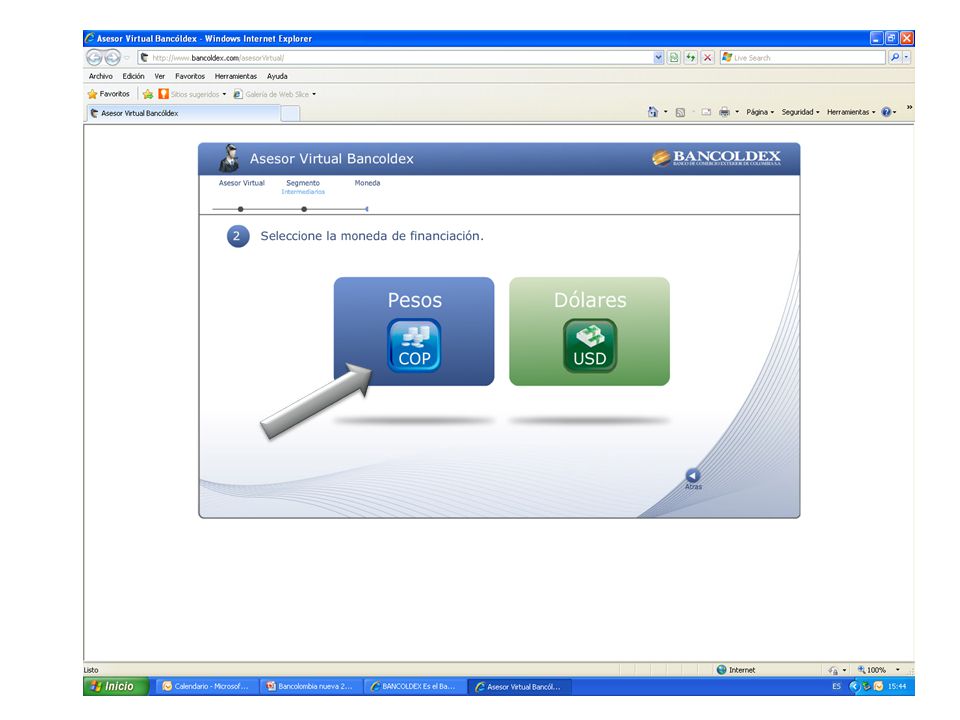This screenshot has width=960, height=720.
Task: Open the Favoritos menu in menu bar
Action: click(x=190, y=77)
